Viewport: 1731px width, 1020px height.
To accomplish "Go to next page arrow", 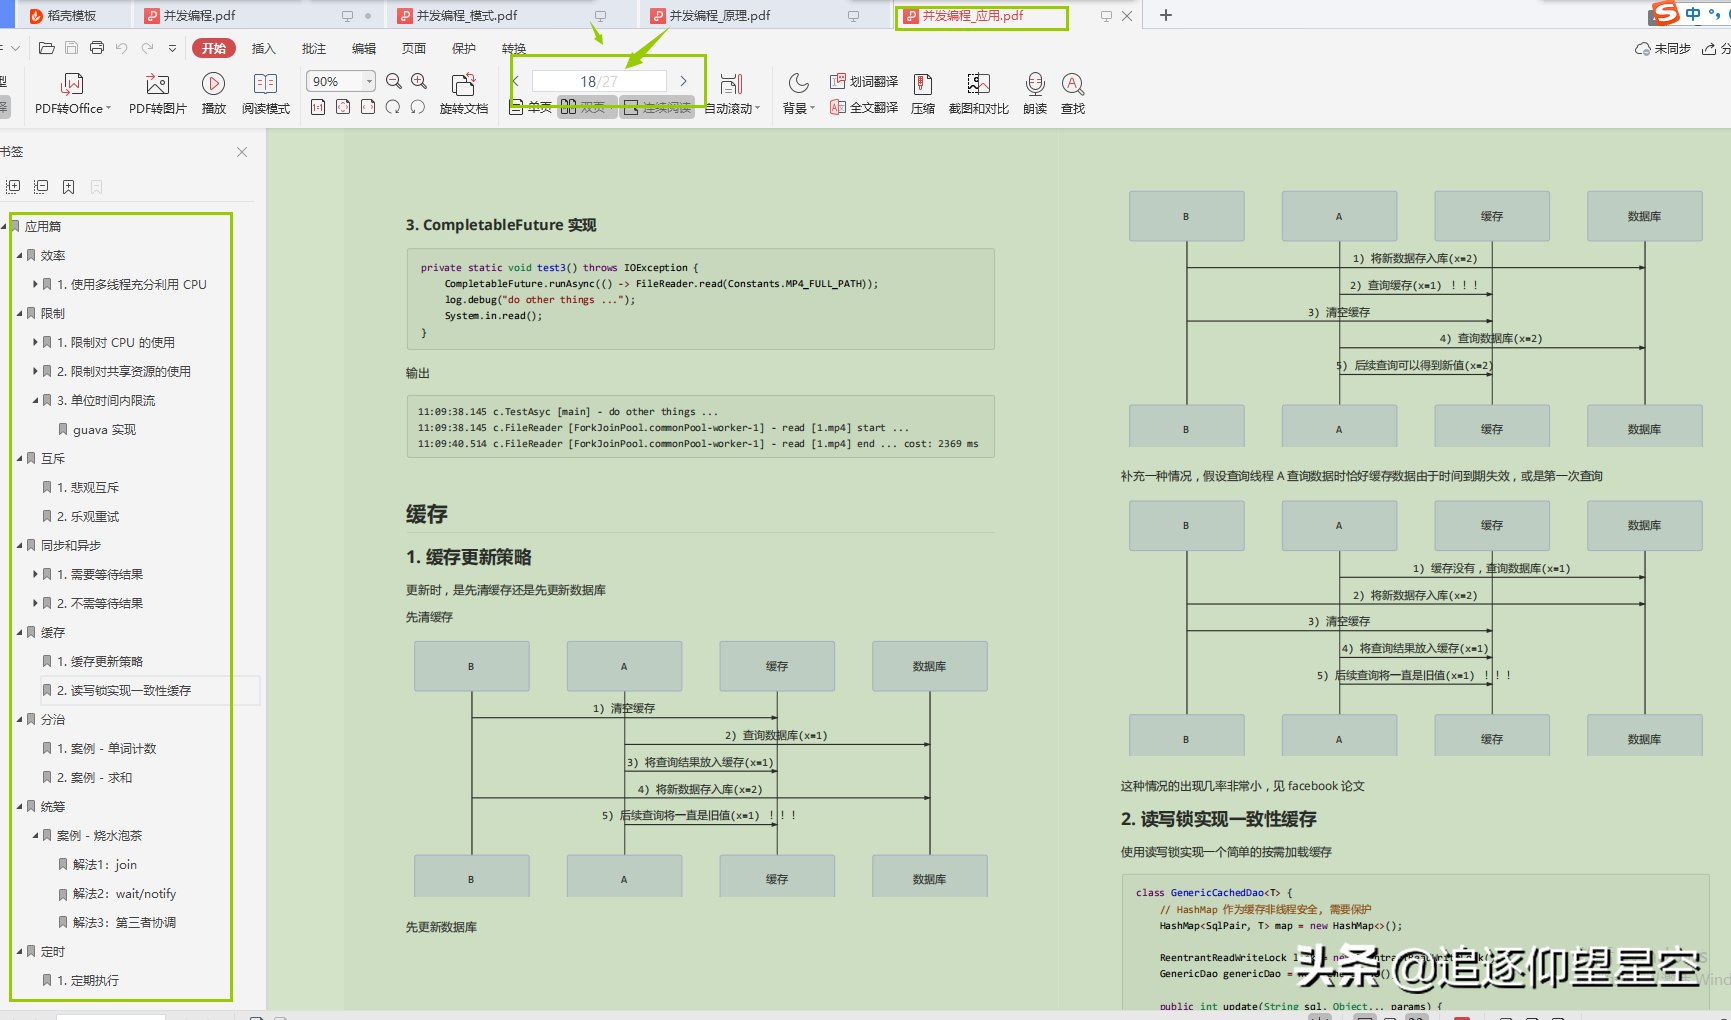I will [683, 81].
